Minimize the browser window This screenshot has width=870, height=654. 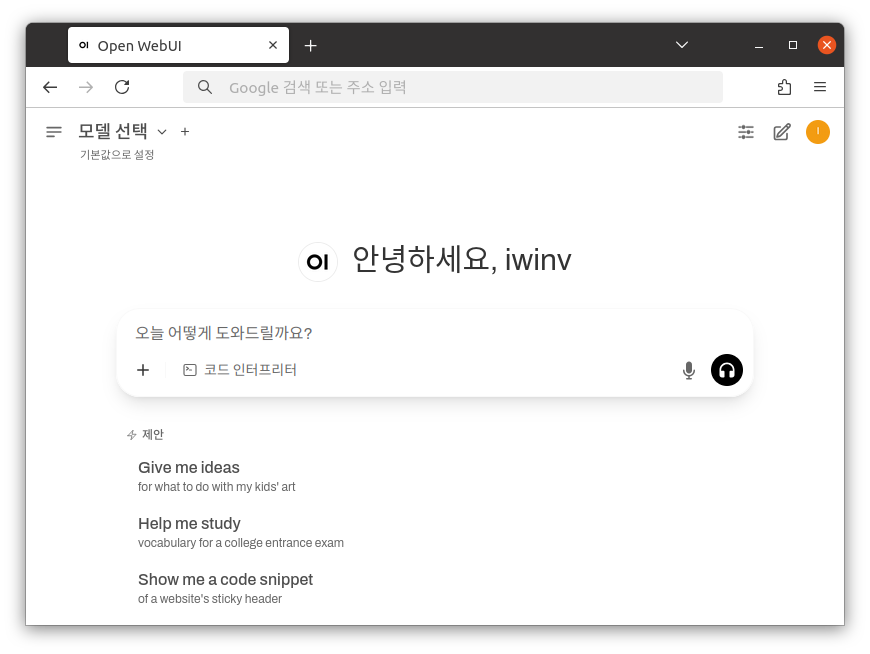(758, 45)
